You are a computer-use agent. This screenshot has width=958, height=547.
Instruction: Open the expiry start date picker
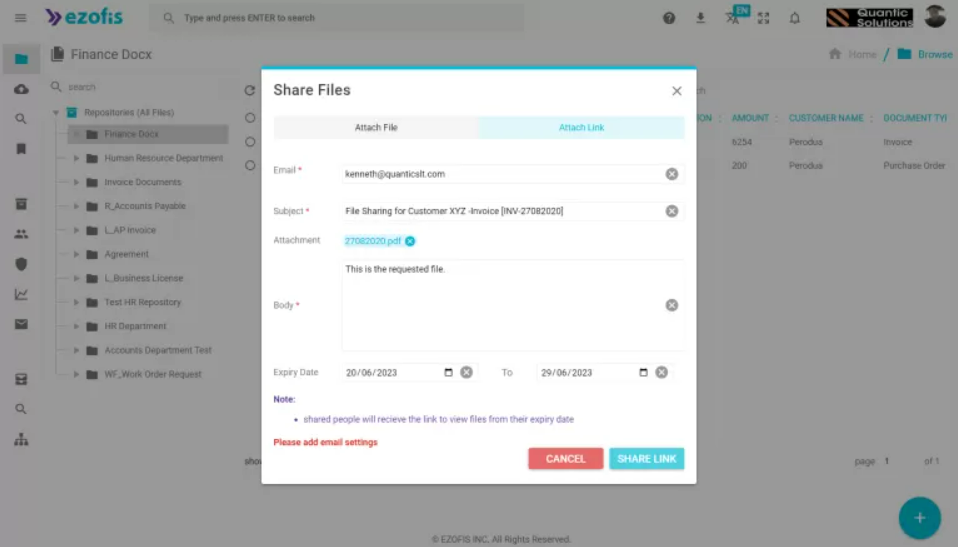pyautogui.click(x=448, y=372)
